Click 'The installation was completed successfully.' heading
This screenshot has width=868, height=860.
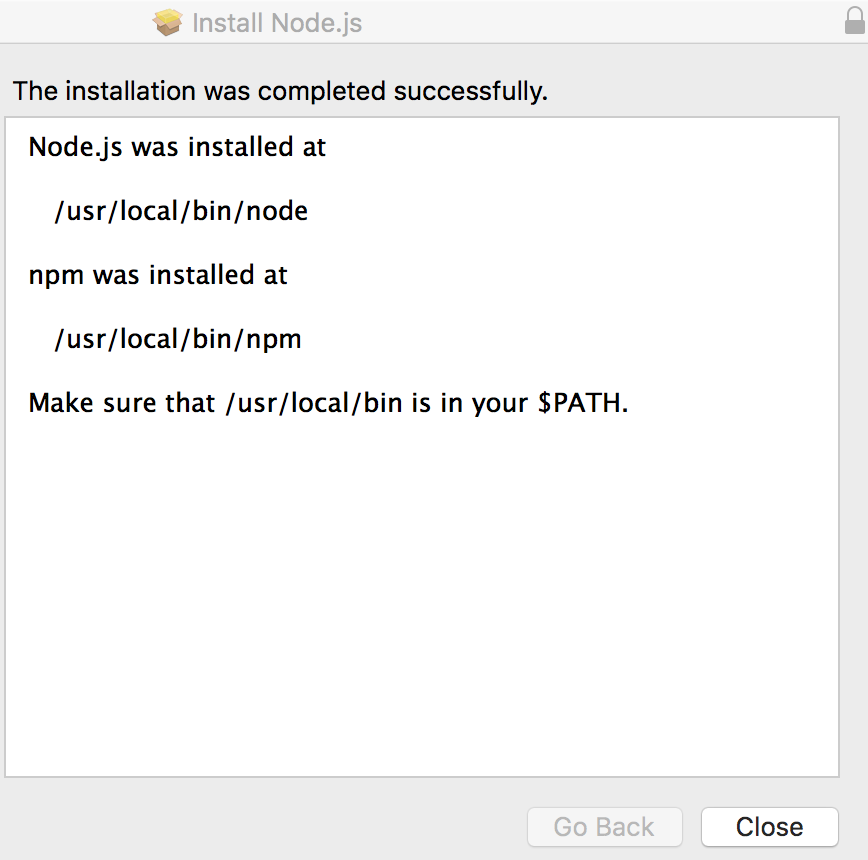(x=280, y=91)
